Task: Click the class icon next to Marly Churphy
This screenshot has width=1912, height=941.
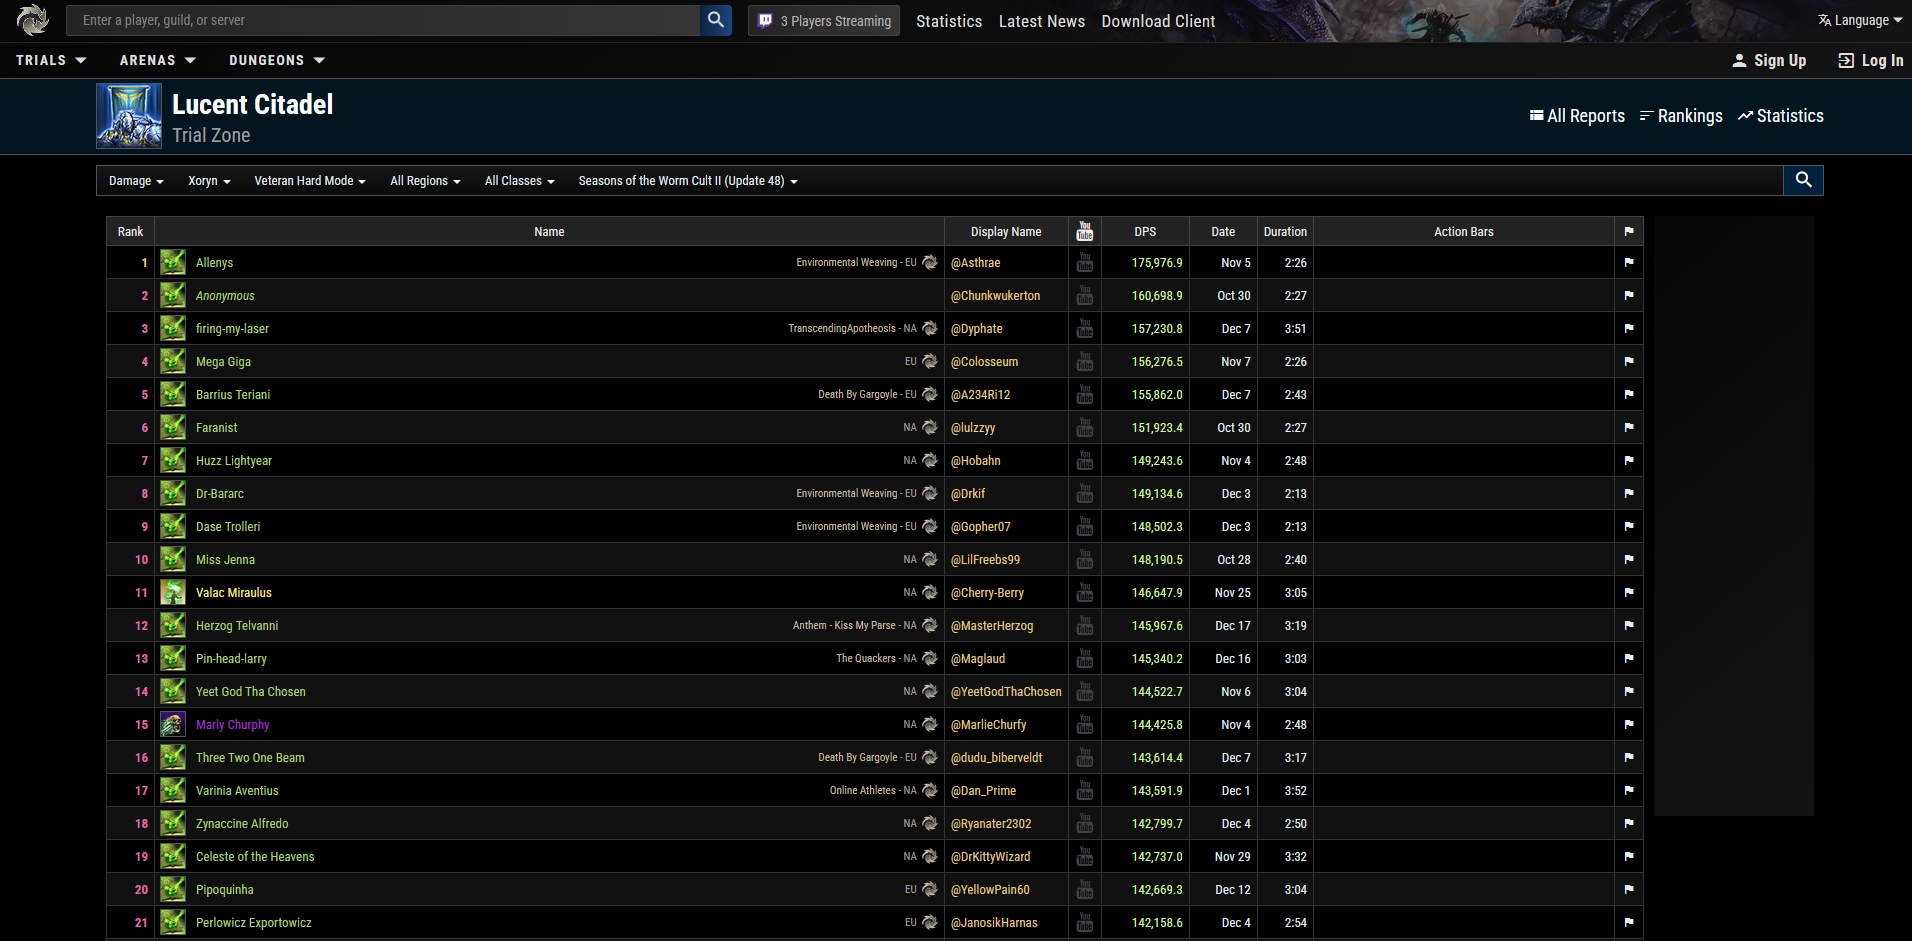Action: click(173, 724)
